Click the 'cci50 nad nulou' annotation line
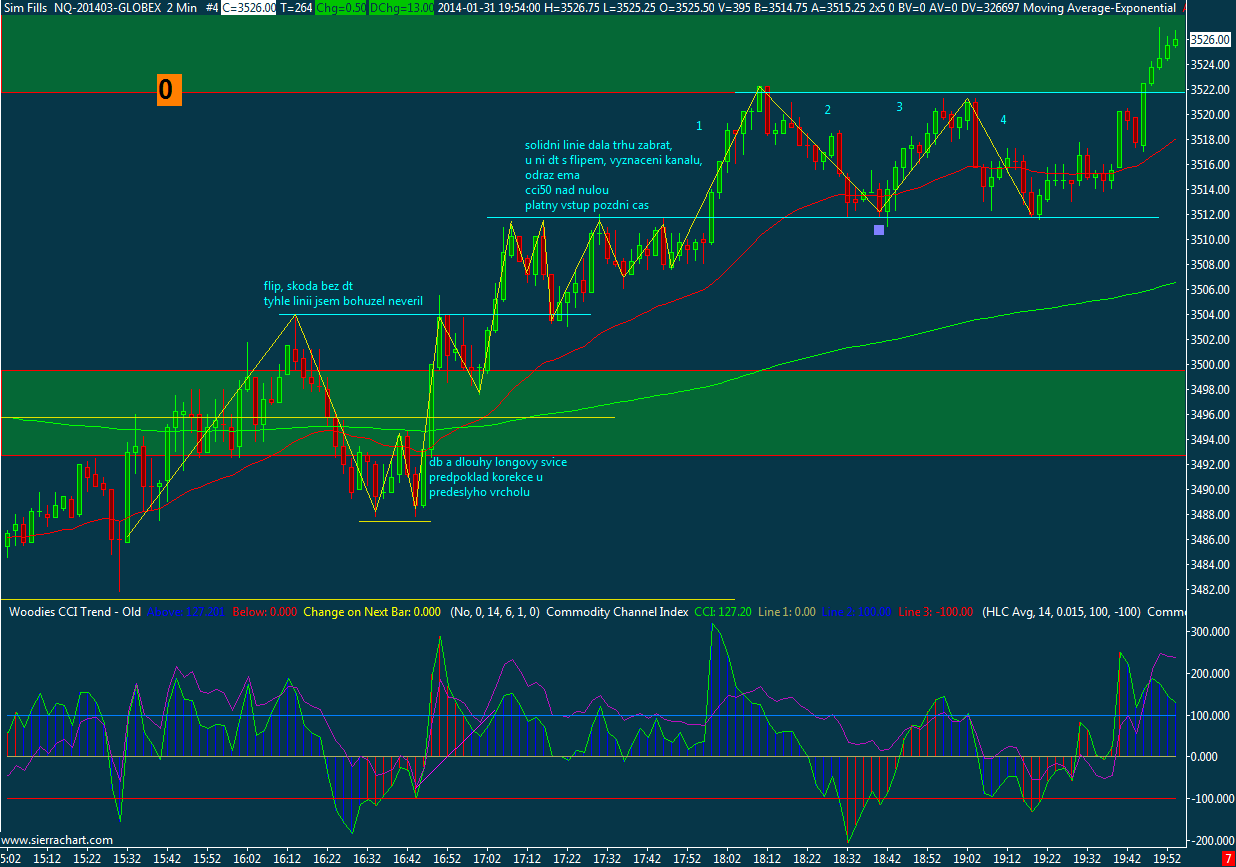This screenshot has width=1236, height=867. click(x=567, y=190)
